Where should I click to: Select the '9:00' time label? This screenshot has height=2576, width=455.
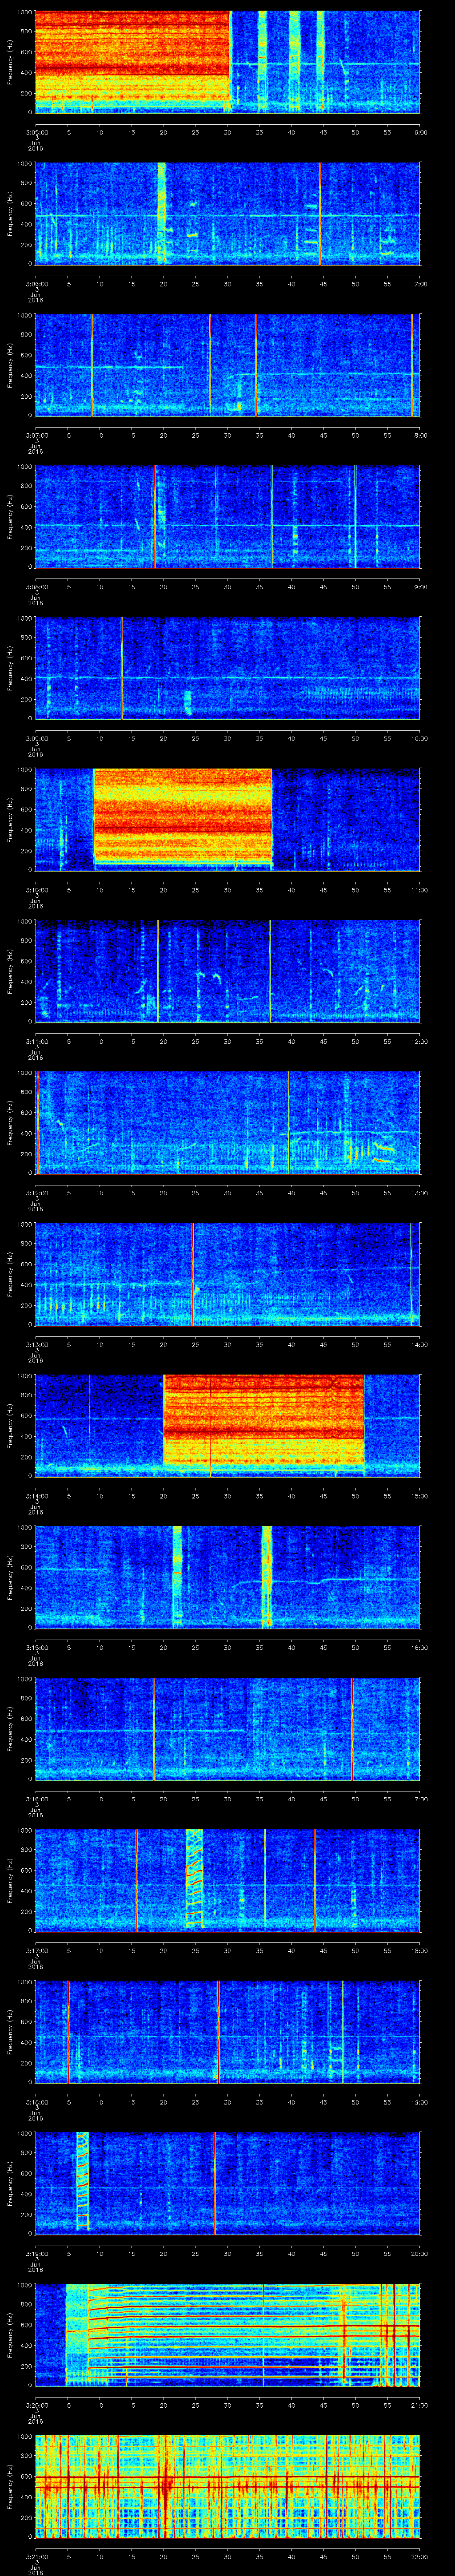coord(420,587)
